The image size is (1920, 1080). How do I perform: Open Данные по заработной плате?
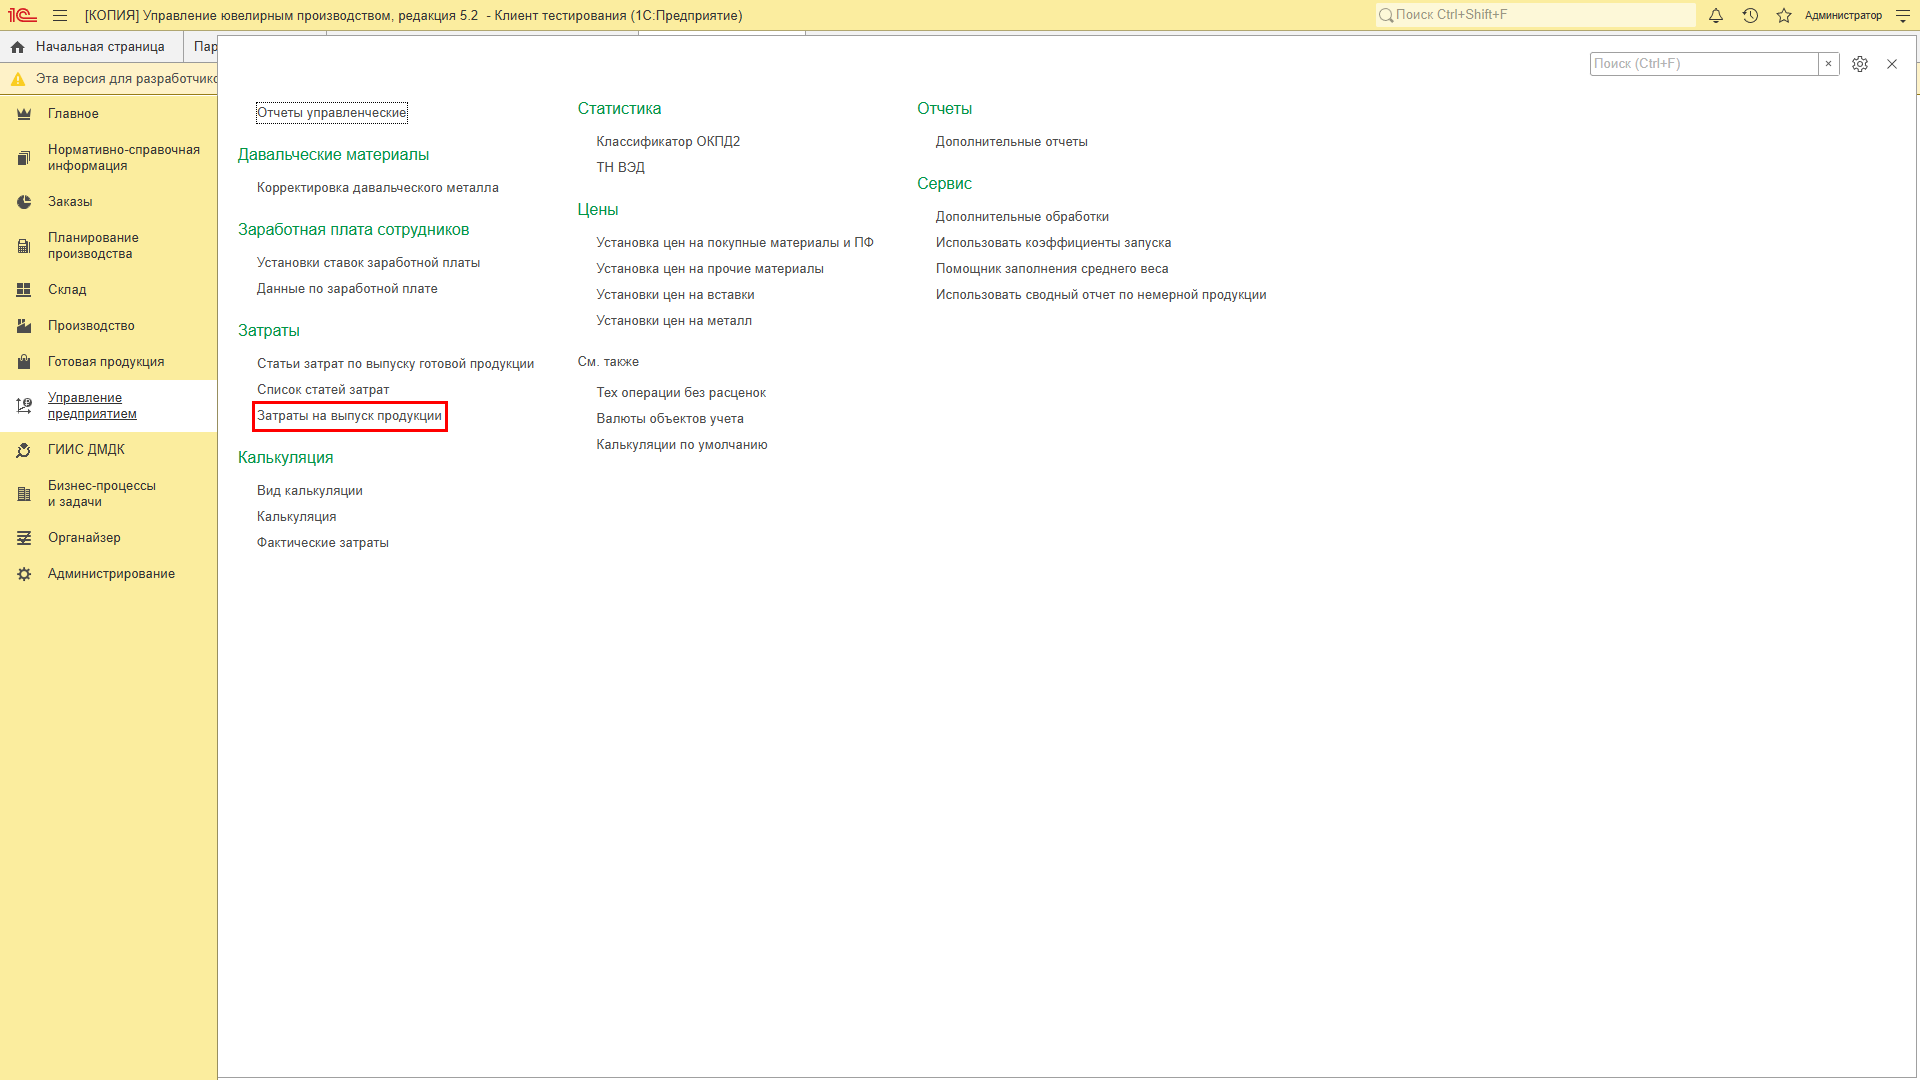(x=347, y=289)
